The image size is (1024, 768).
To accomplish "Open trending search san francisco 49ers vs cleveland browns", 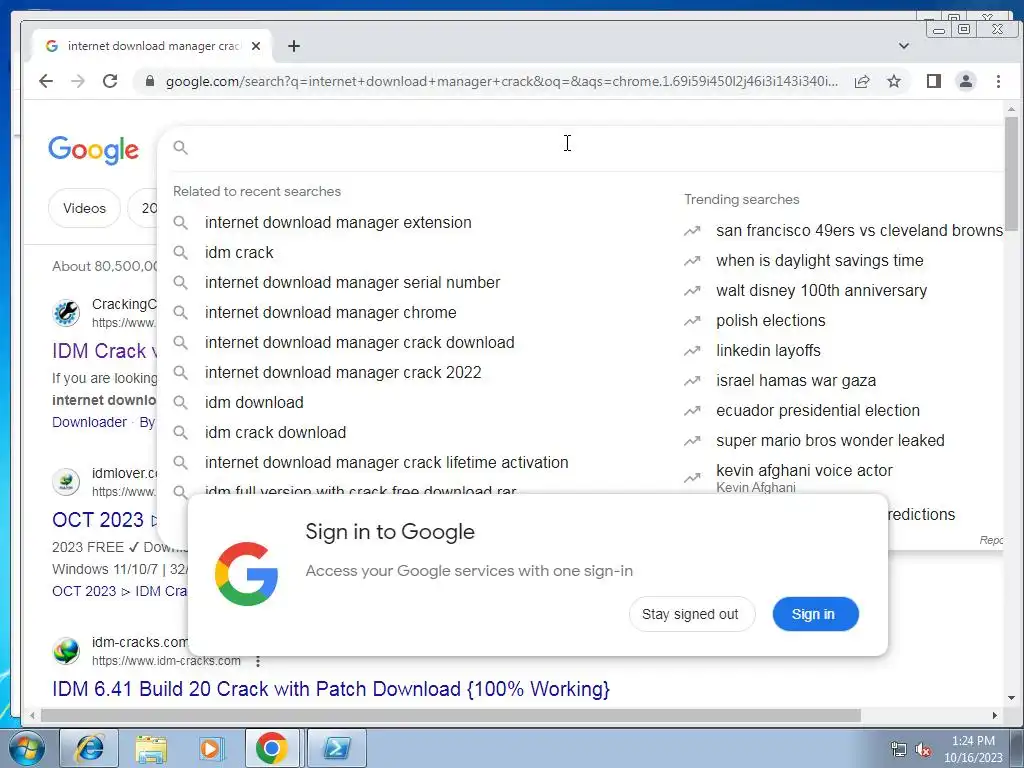I will click(x=859, y=231).
